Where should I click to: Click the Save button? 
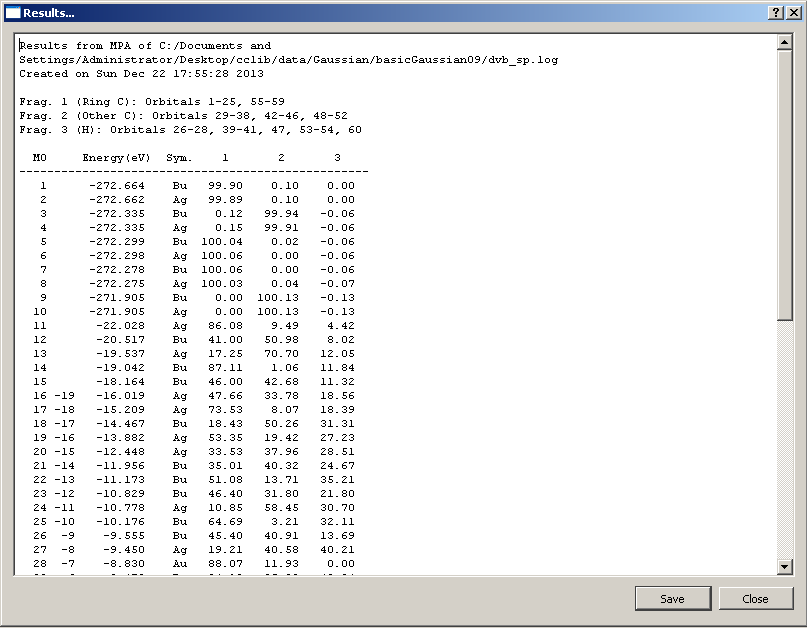click(x=672, y=598)
